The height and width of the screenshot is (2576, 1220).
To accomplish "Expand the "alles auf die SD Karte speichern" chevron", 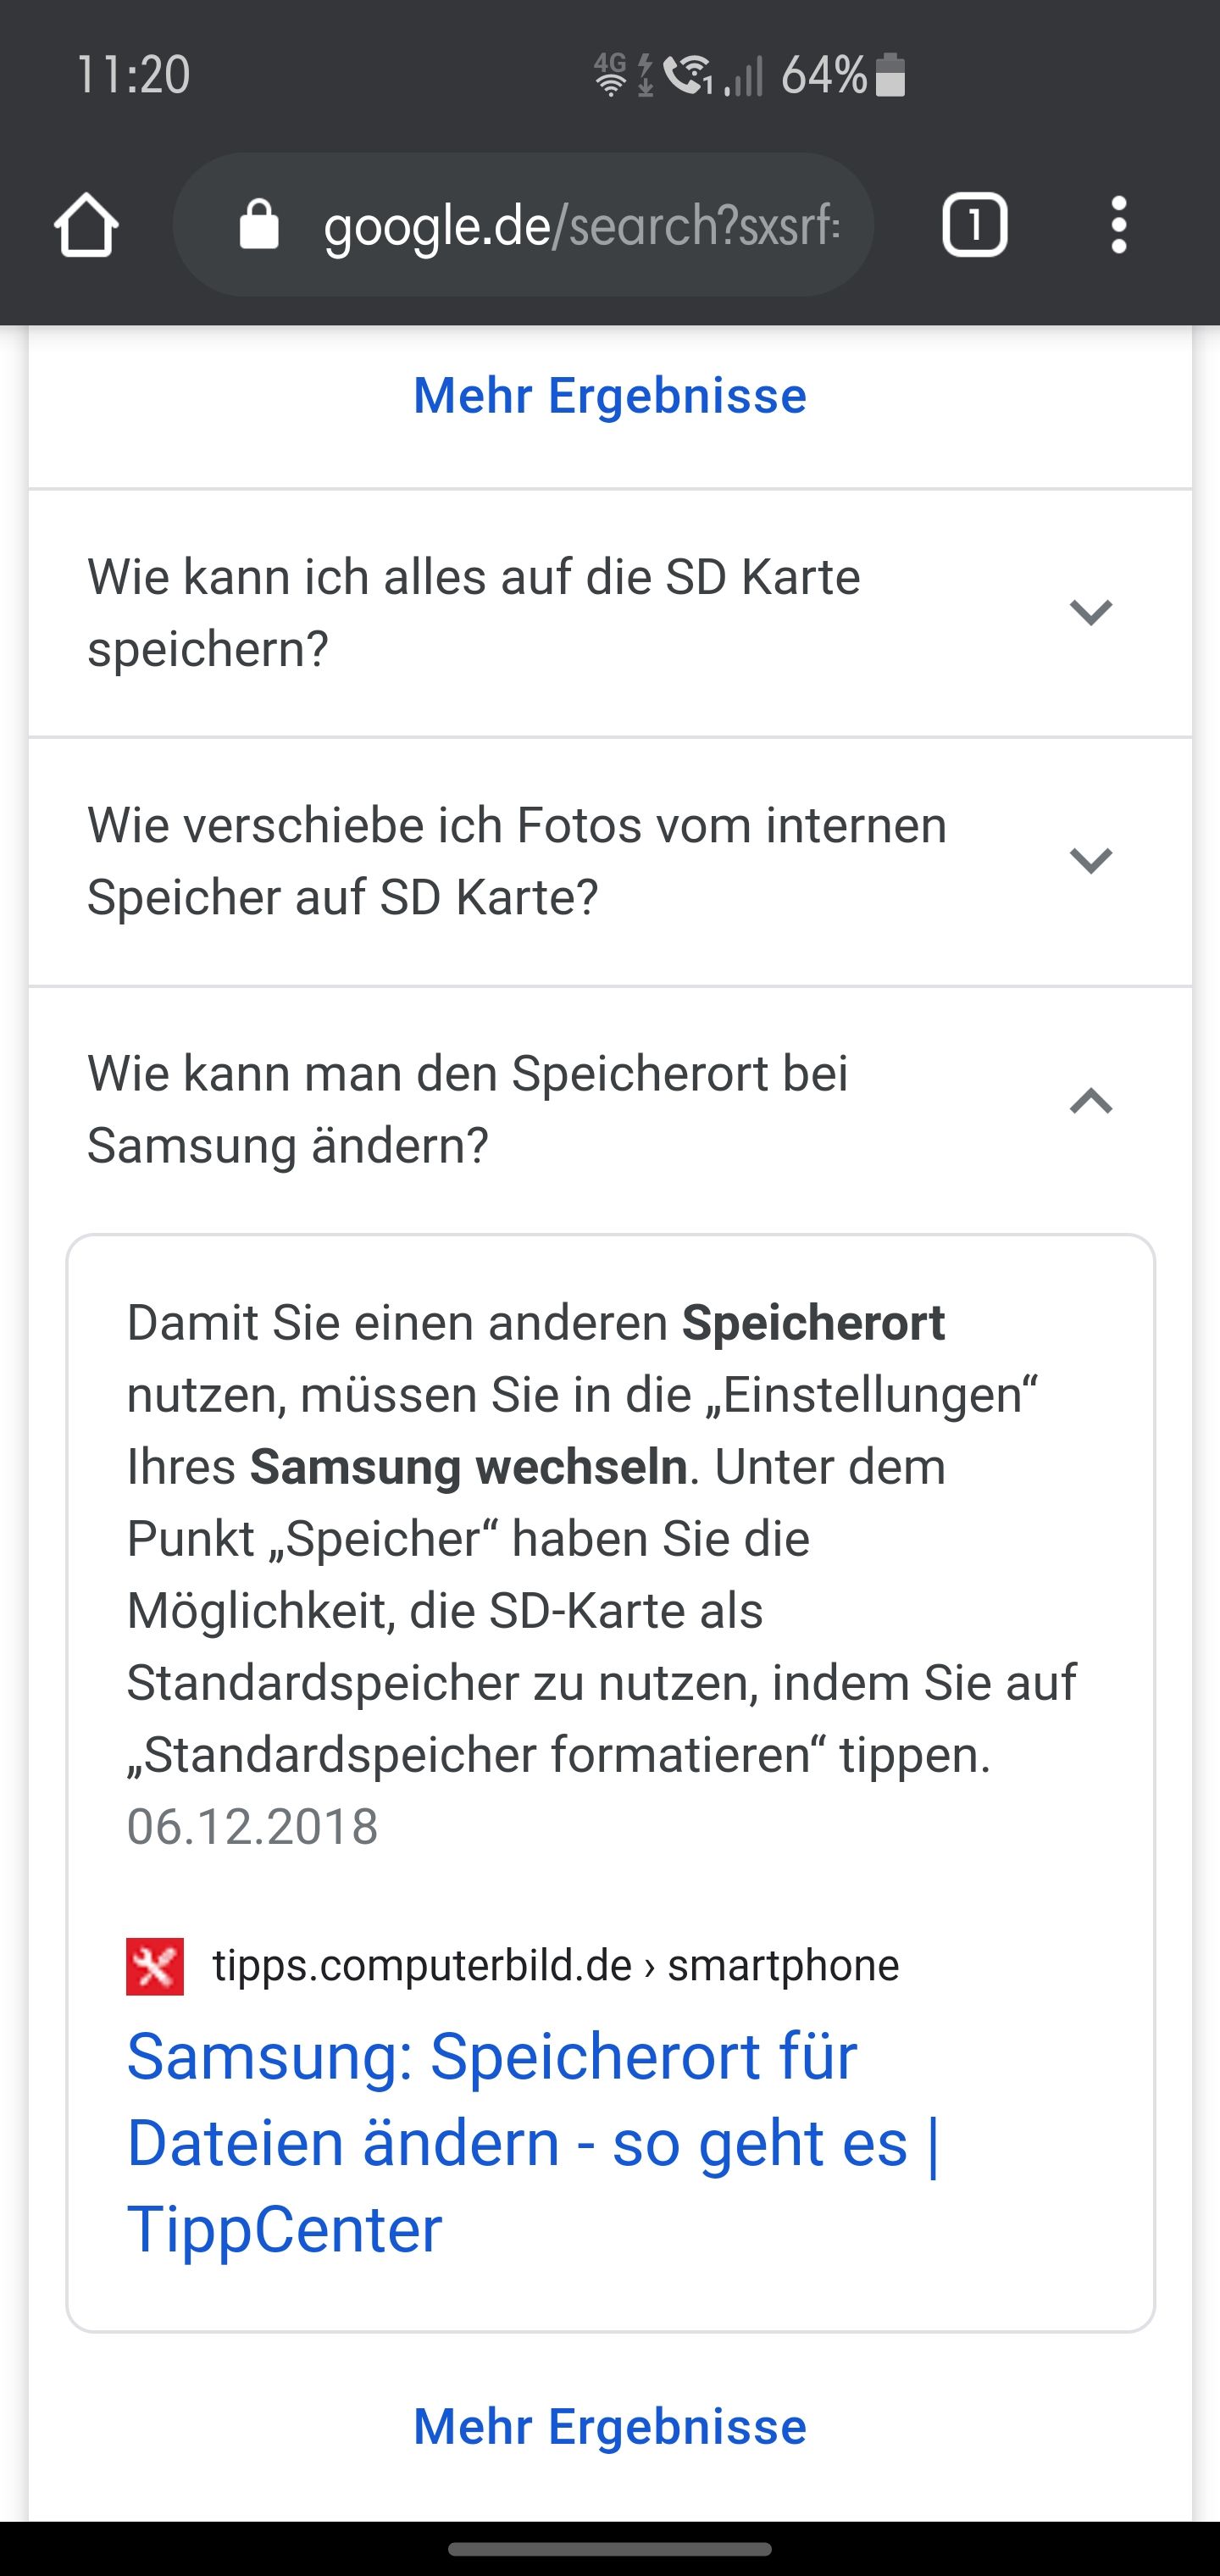I will (1091, 612).
